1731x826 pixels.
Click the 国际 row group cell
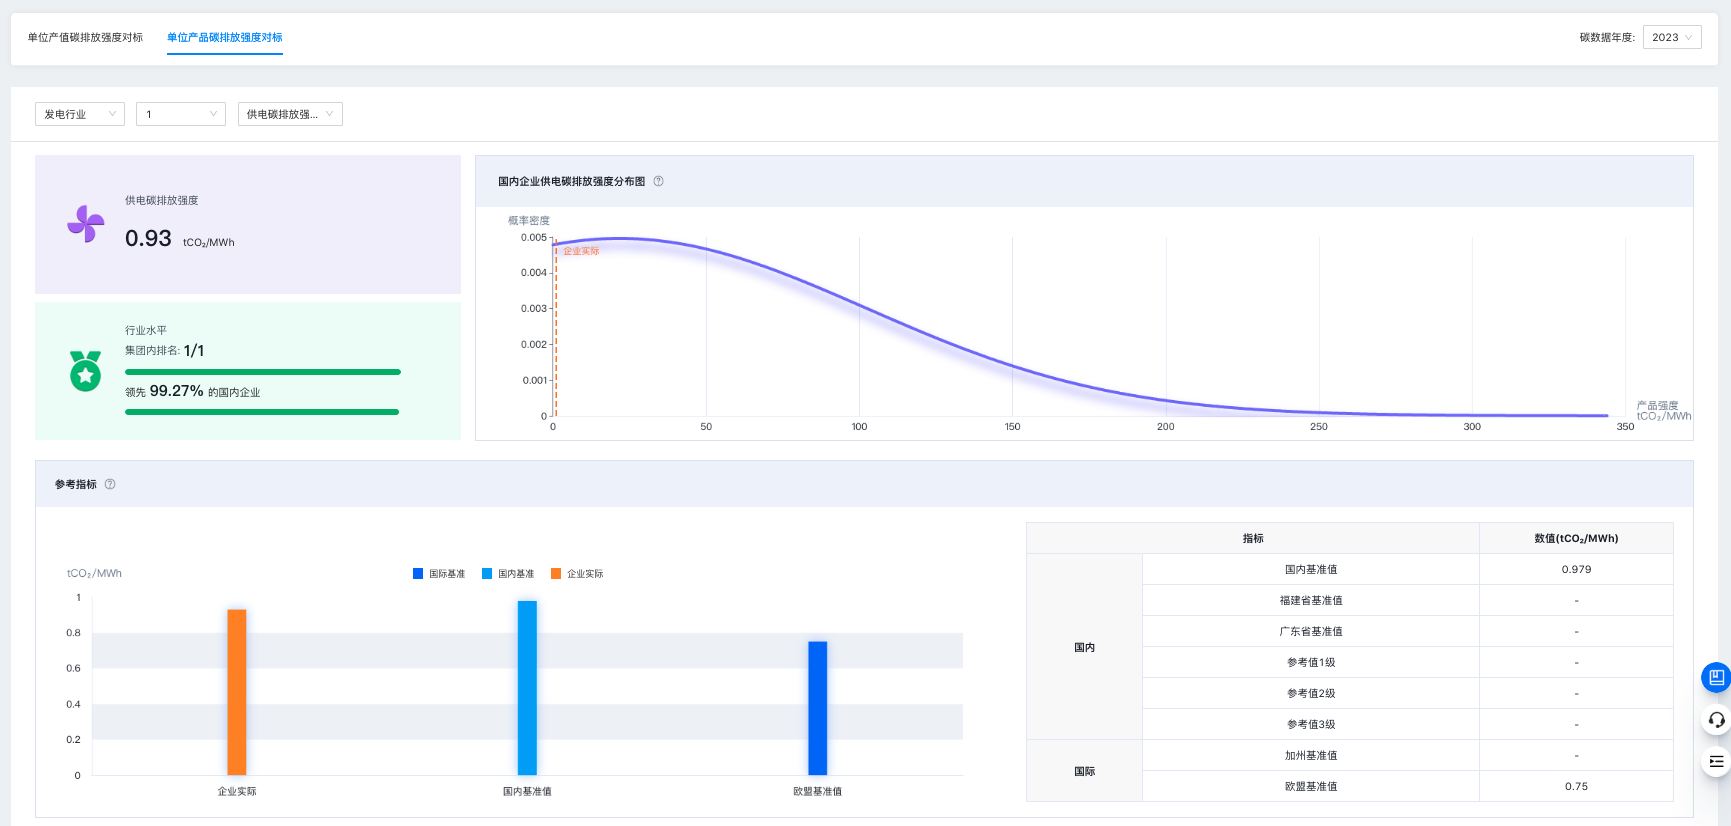coord(1085,771)
